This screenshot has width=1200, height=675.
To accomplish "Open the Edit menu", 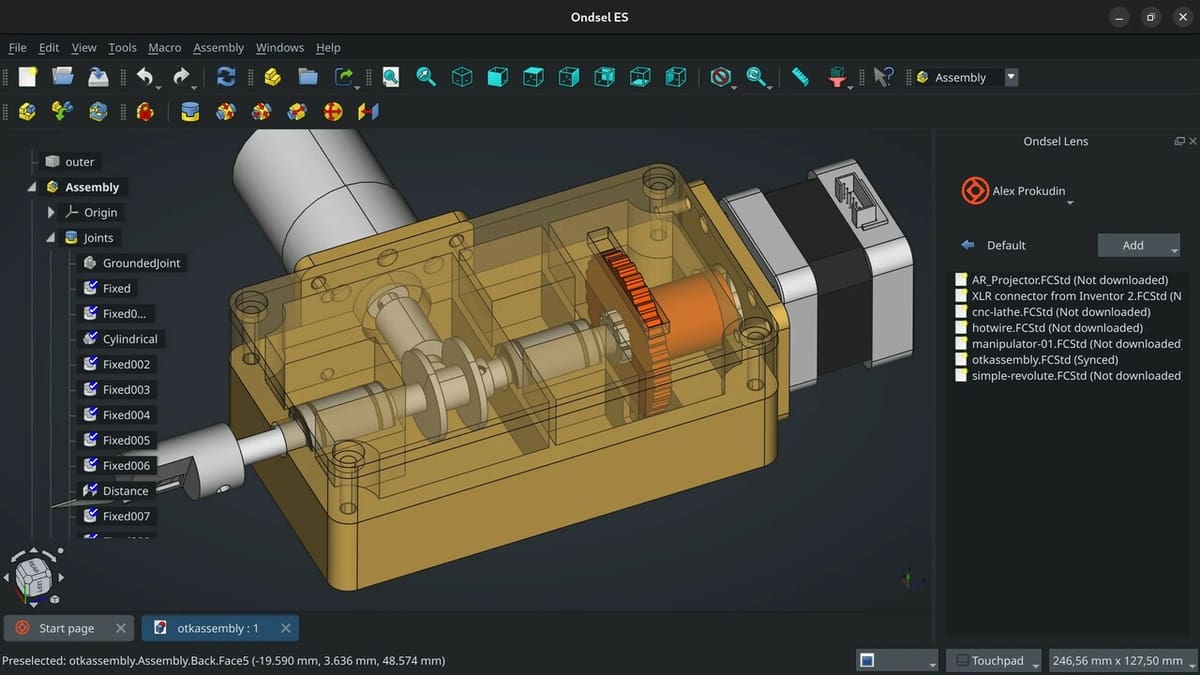I will pos(49,47).
